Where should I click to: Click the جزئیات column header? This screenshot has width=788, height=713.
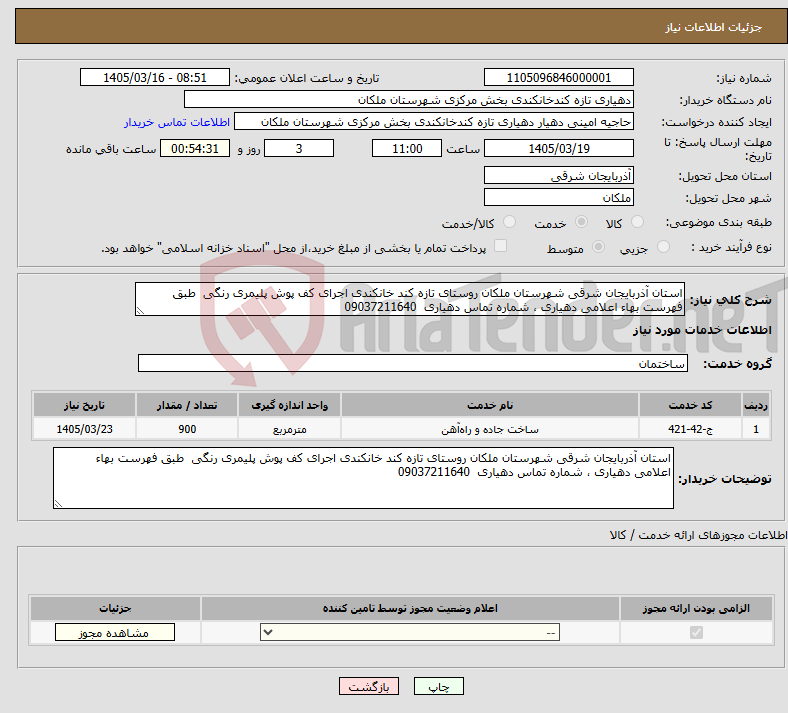point(115,608)
